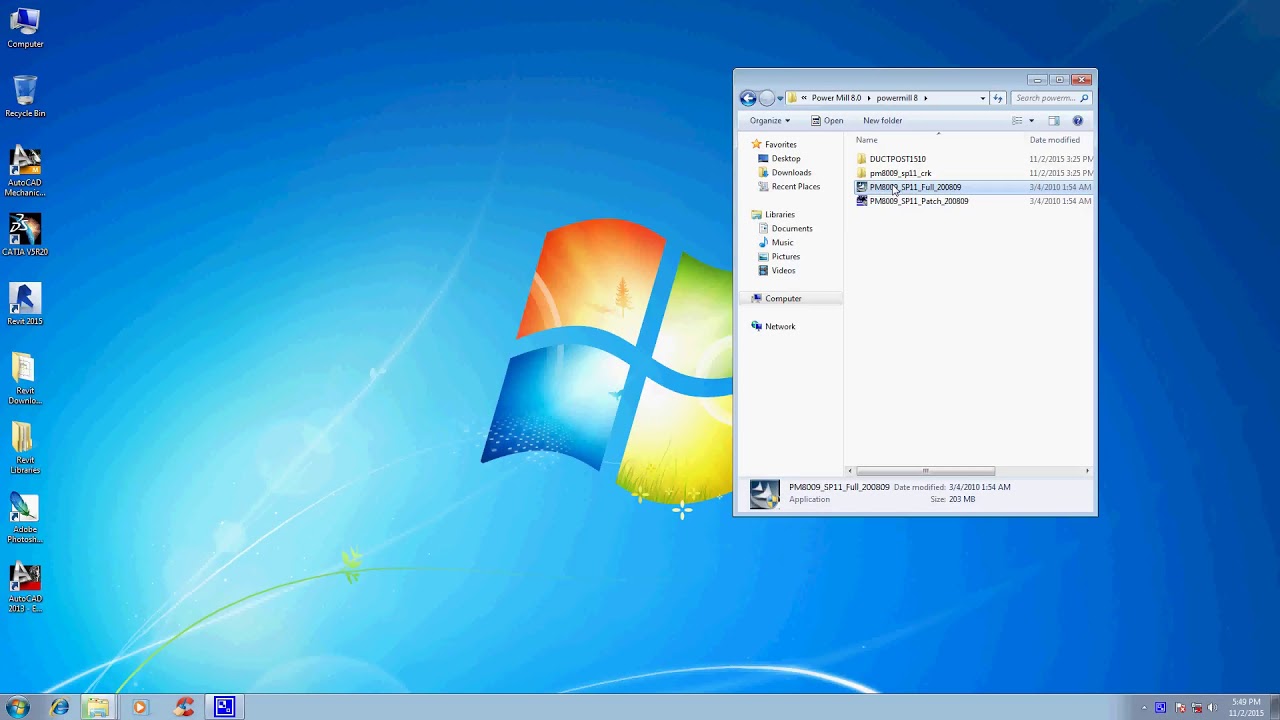1280x720 pixels.
Task: Open the volume speaker tray icon
Action: pyautogui.click(x=1213, y=708)
